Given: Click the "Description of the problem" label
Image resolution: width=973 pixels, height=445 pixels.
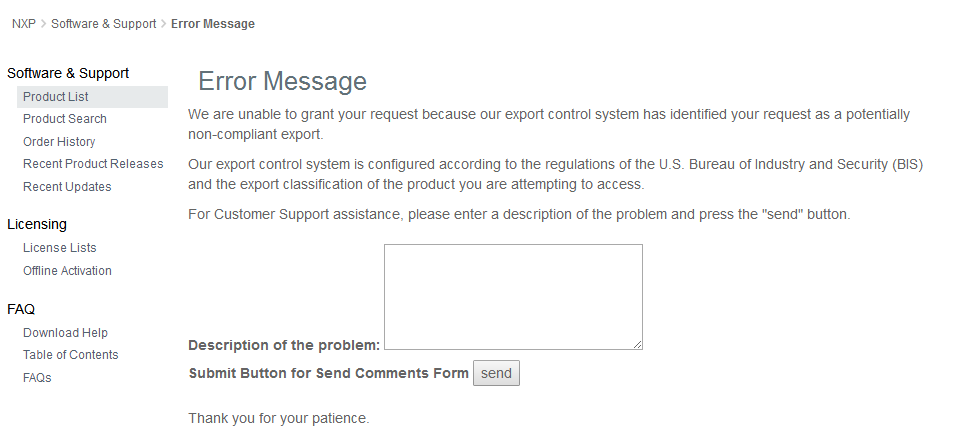Looking at the screenshot, I should [284, 345].
